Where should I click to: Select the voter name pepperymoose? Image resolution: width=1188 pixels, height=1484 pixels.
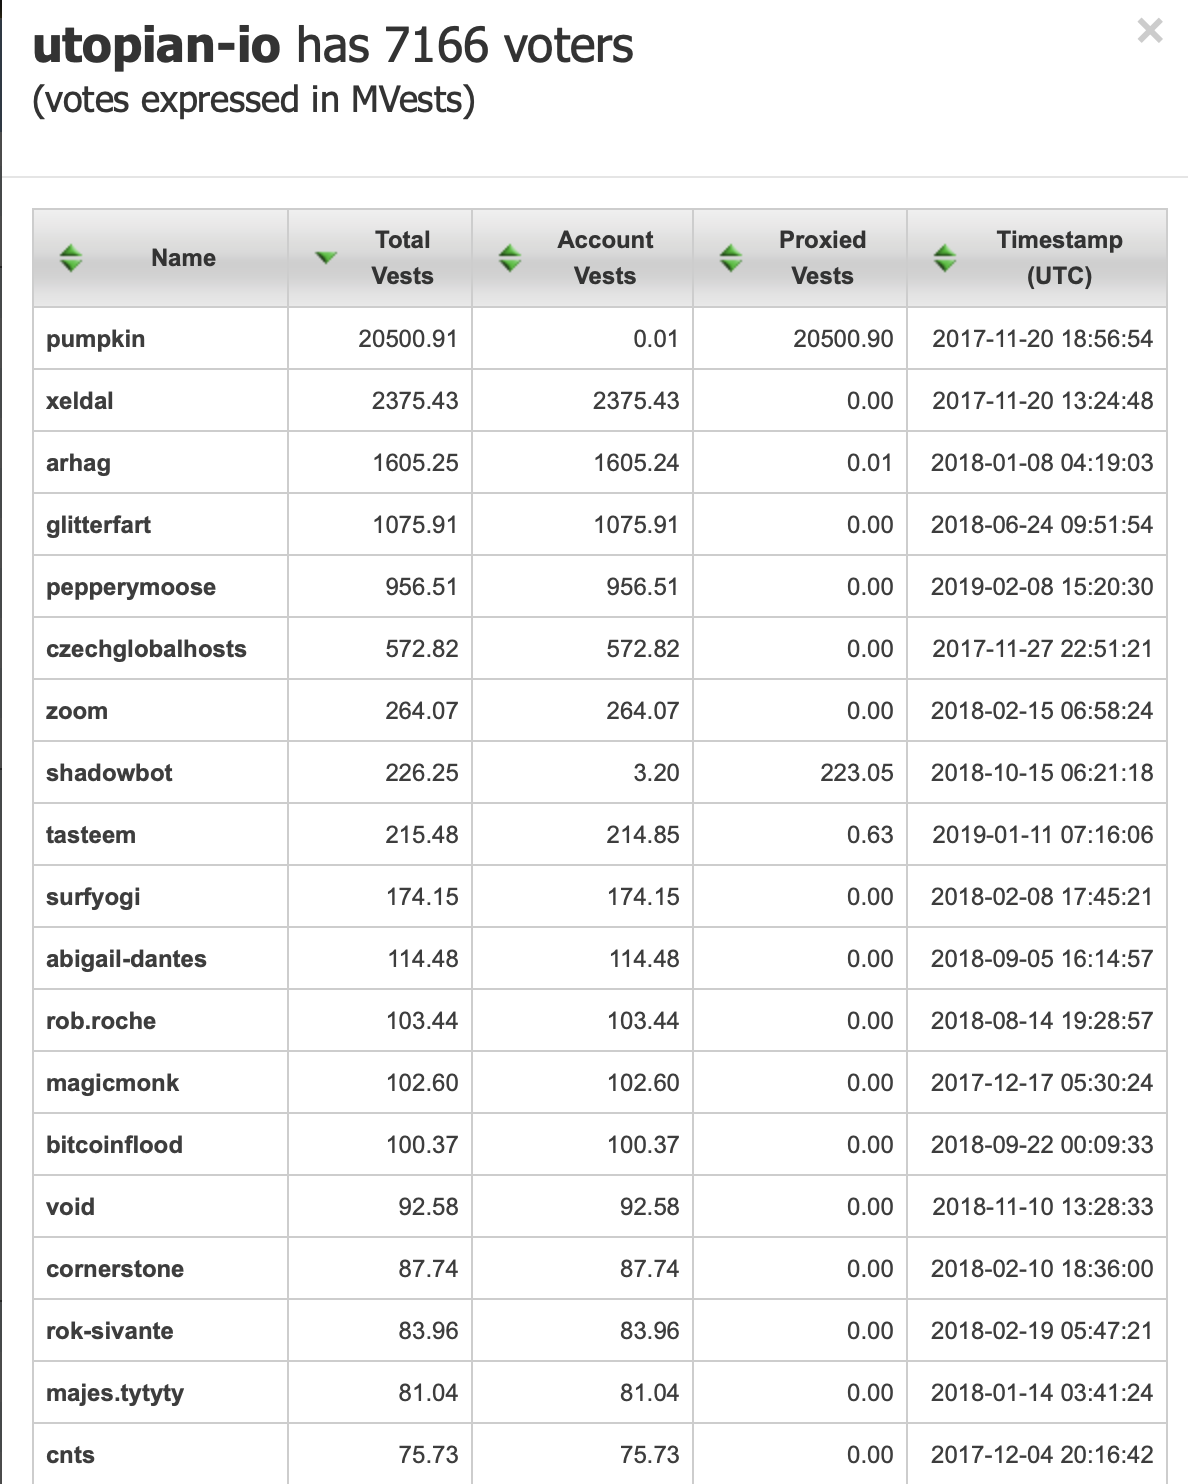click(x=131, y=587)
